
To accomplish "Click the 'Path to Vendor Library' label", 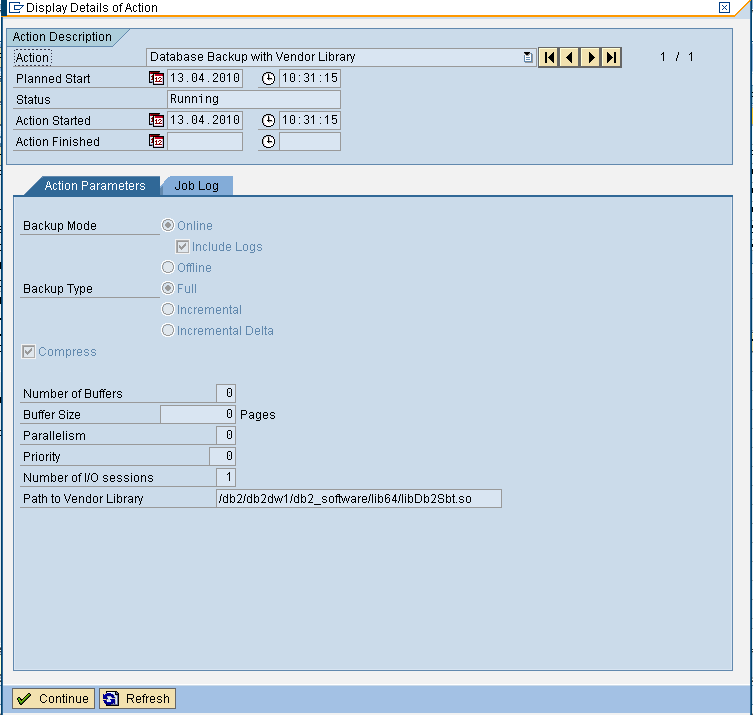I will tap(83, 499).
